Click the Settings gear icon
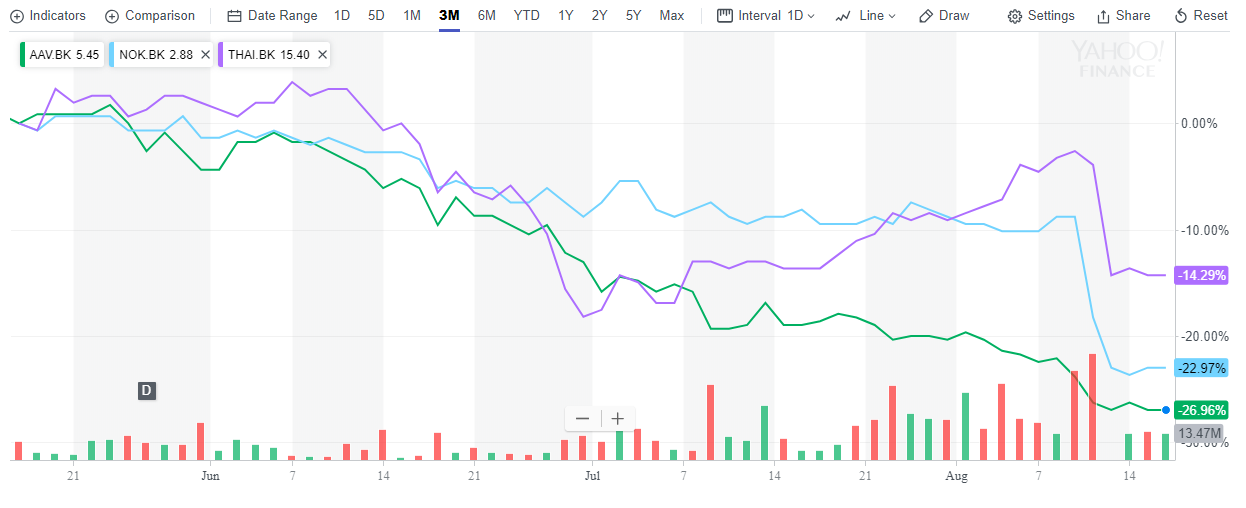Image resolution: width=1246 pixels, height=508 pixels. 1015,16
